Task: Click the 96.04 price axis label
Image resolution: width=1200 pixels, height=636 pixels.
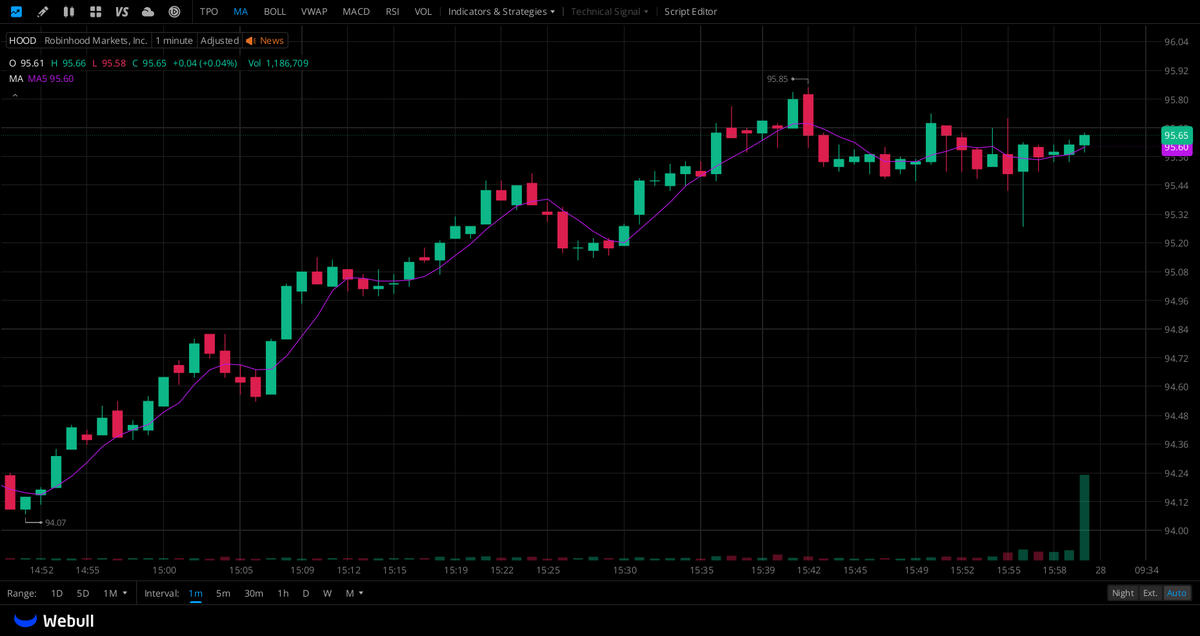Action: [x=1176, y=42]
